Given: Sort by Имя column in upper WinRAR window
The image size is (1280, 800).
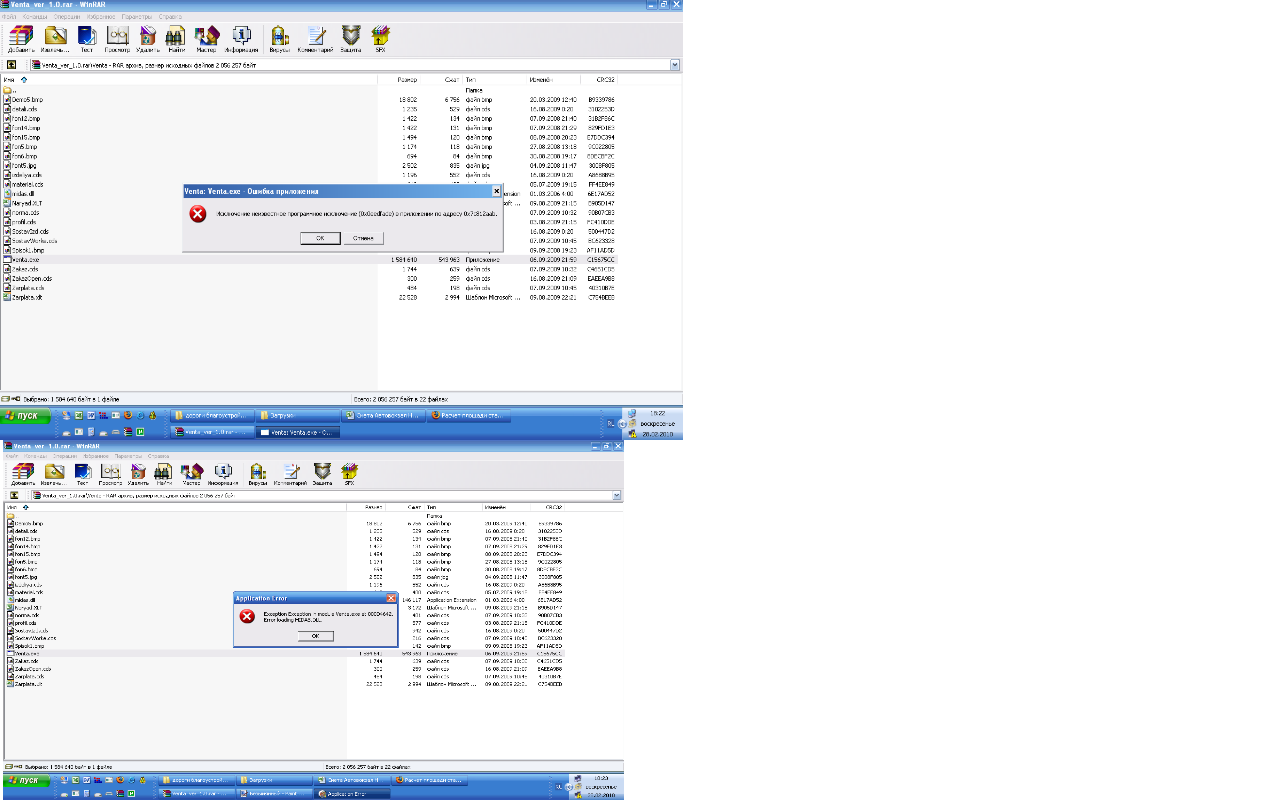Looking at the screenshot, I should 9,79.
